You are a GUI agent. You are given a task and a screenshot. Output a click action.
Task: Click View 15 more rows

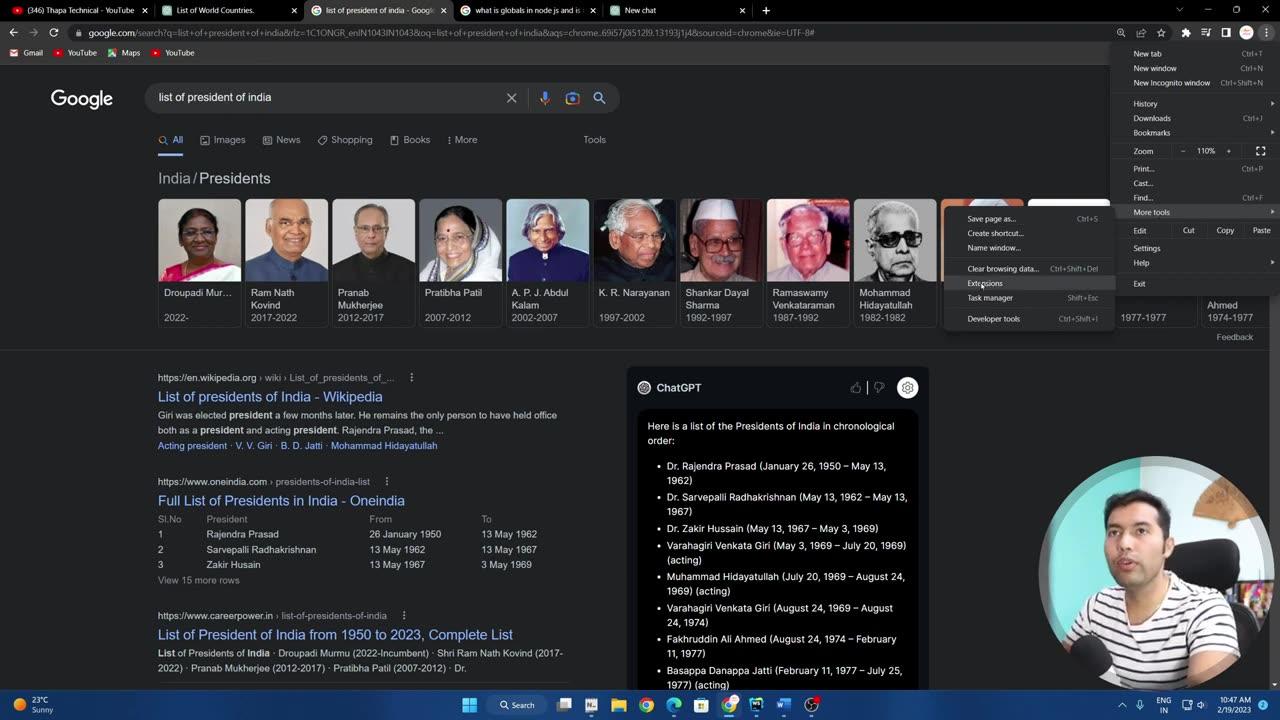click(198, 580)
